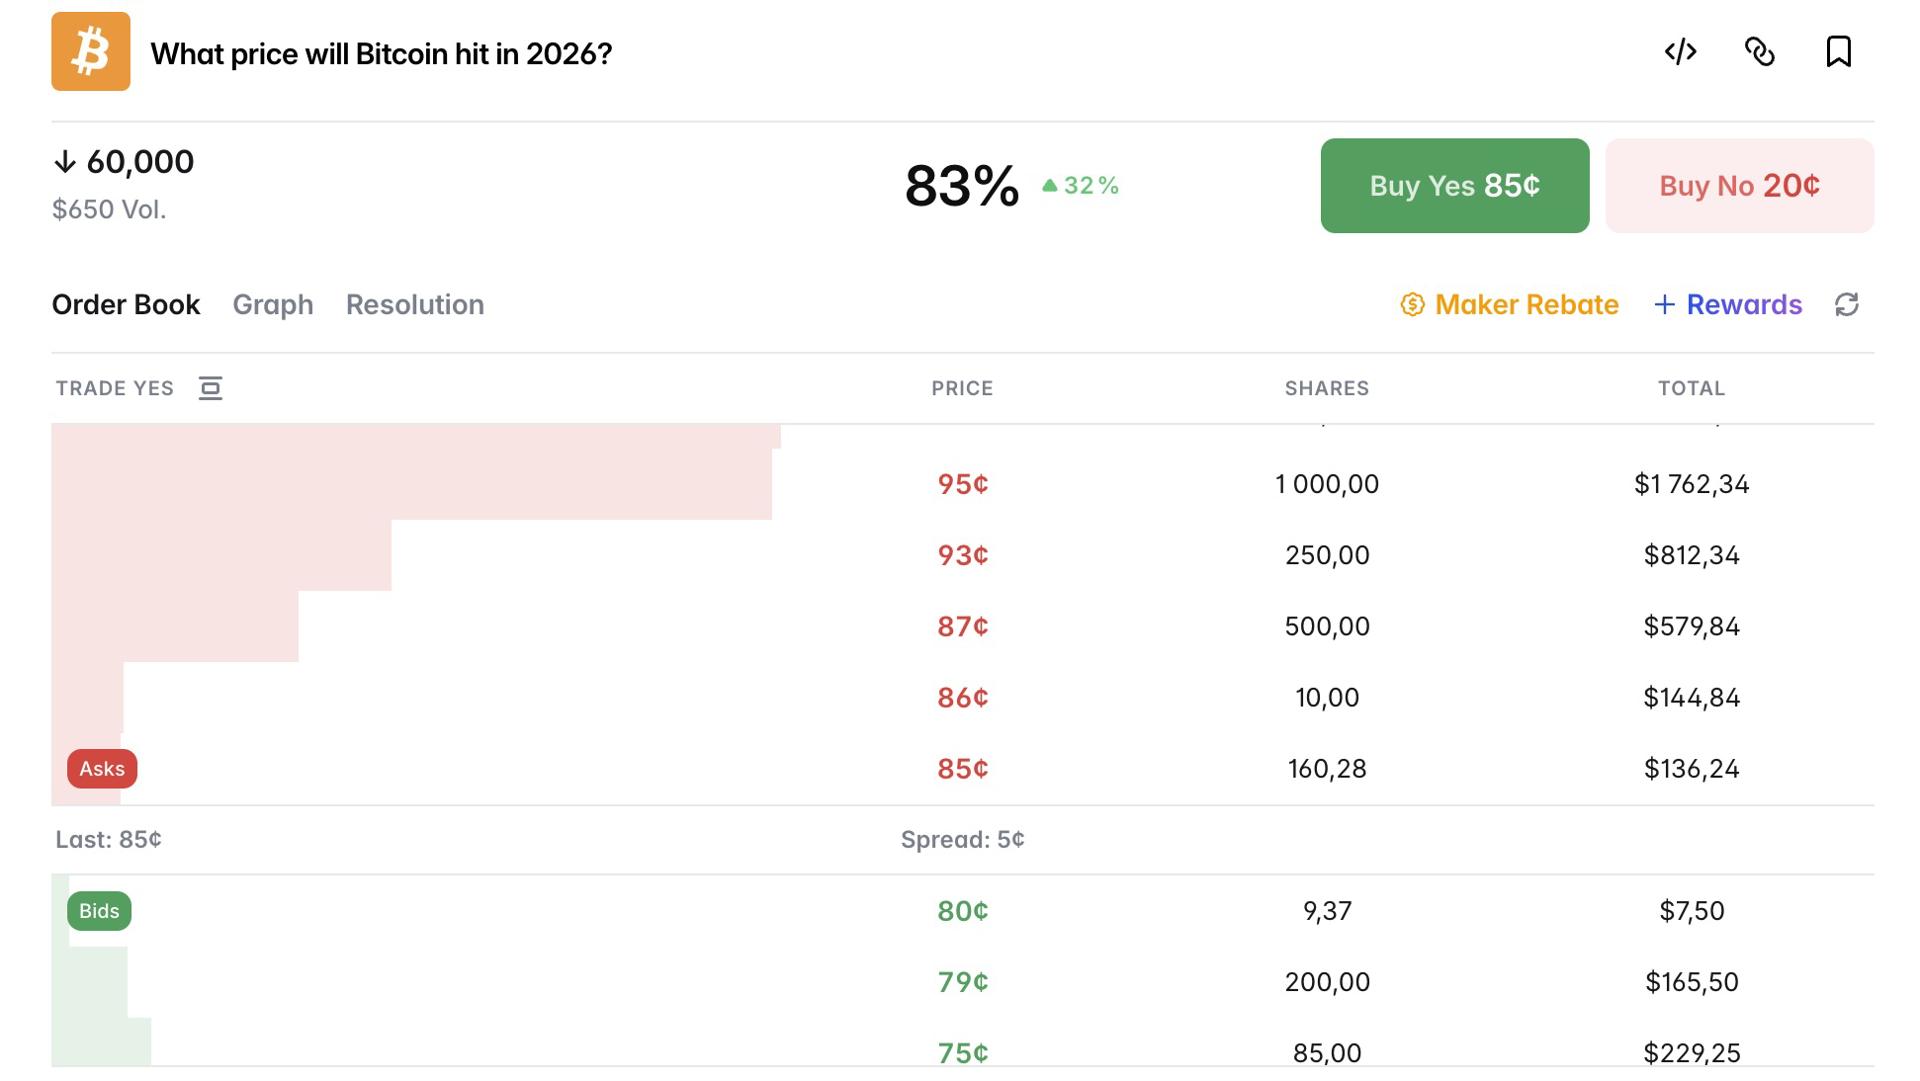1920x1081 pixels.
Task: Click the Bitcoin logo icon
Action: click(91, 52)
